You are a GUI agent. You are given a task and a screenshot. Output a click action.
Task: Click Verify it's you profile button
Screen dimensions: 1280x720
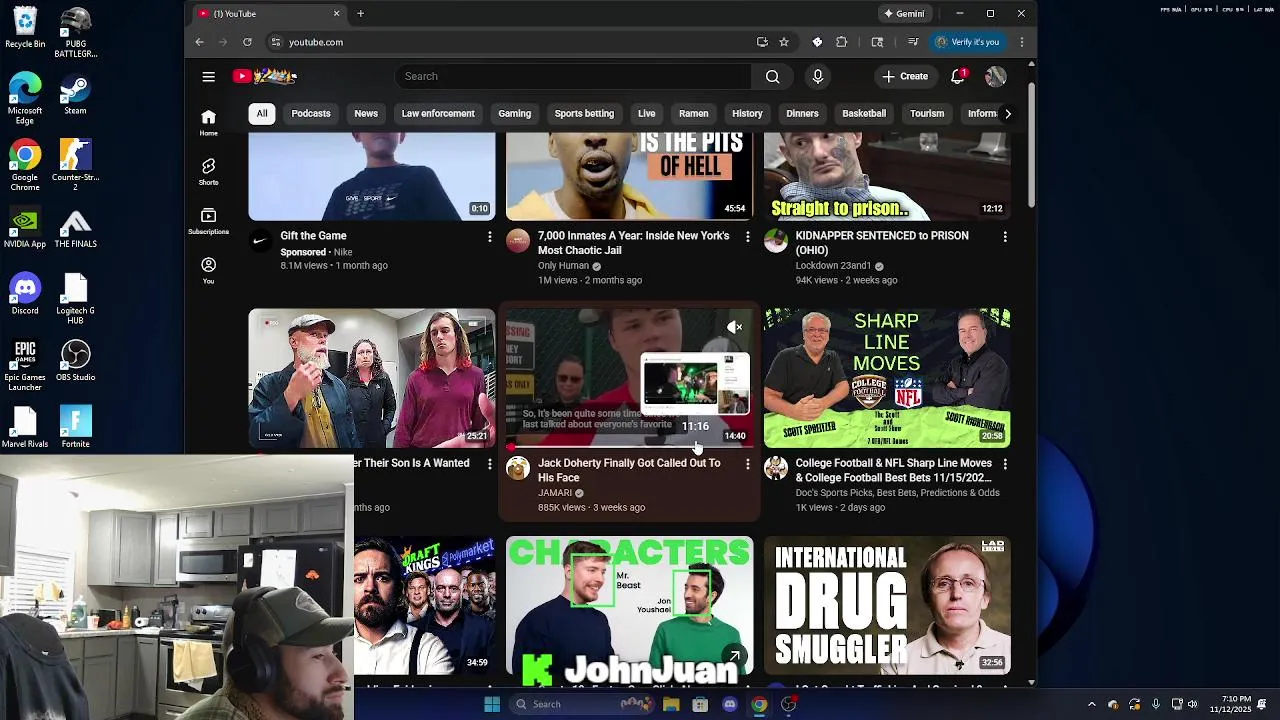967,42
